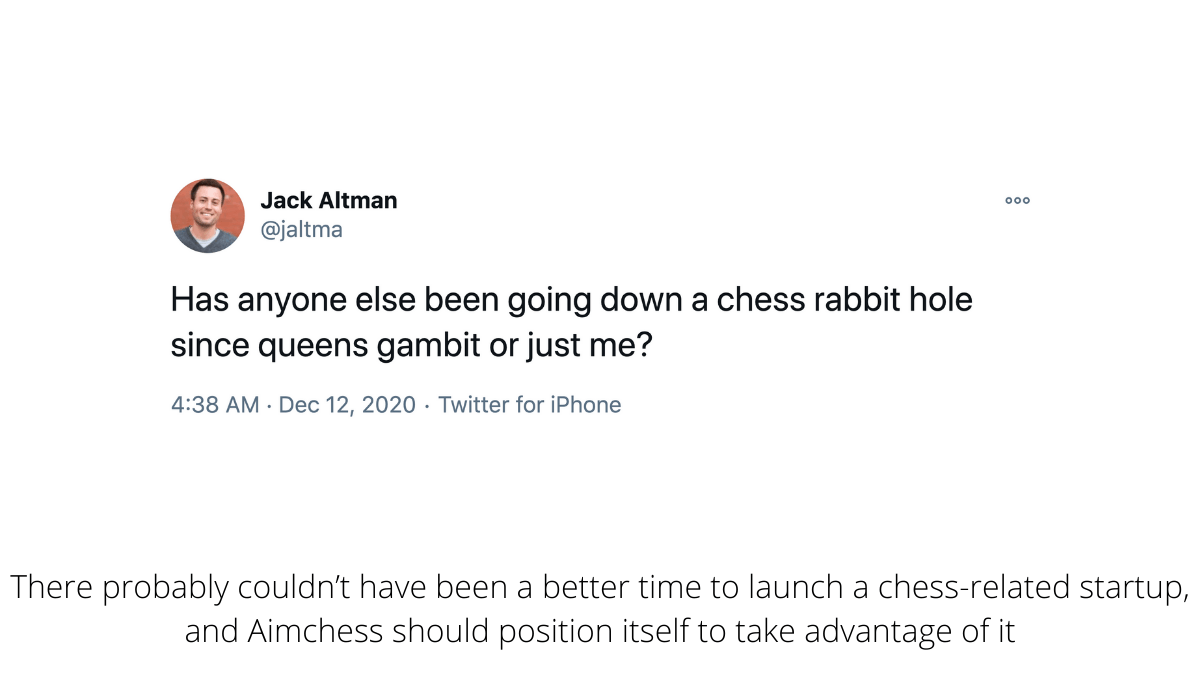Click the @jaltma handle
This screenshot has height=675, width=1200.
[x=301, y=230]
